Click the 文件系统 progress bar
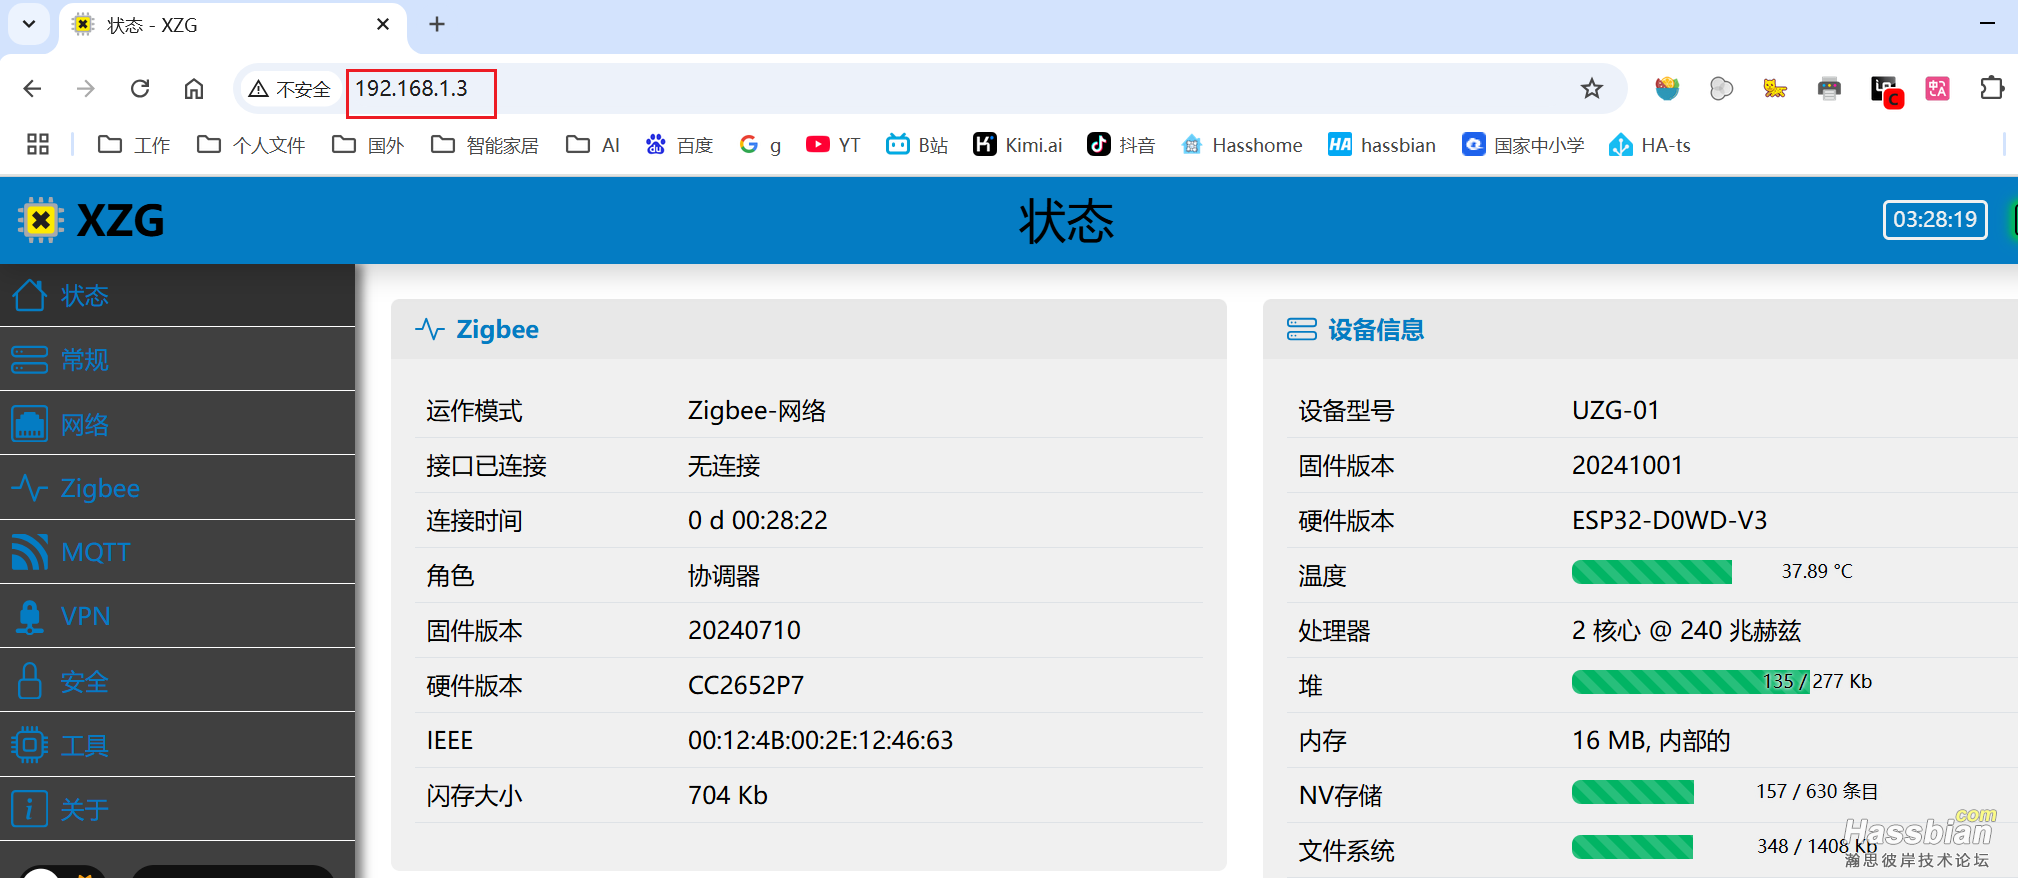 click(1632, 847)
